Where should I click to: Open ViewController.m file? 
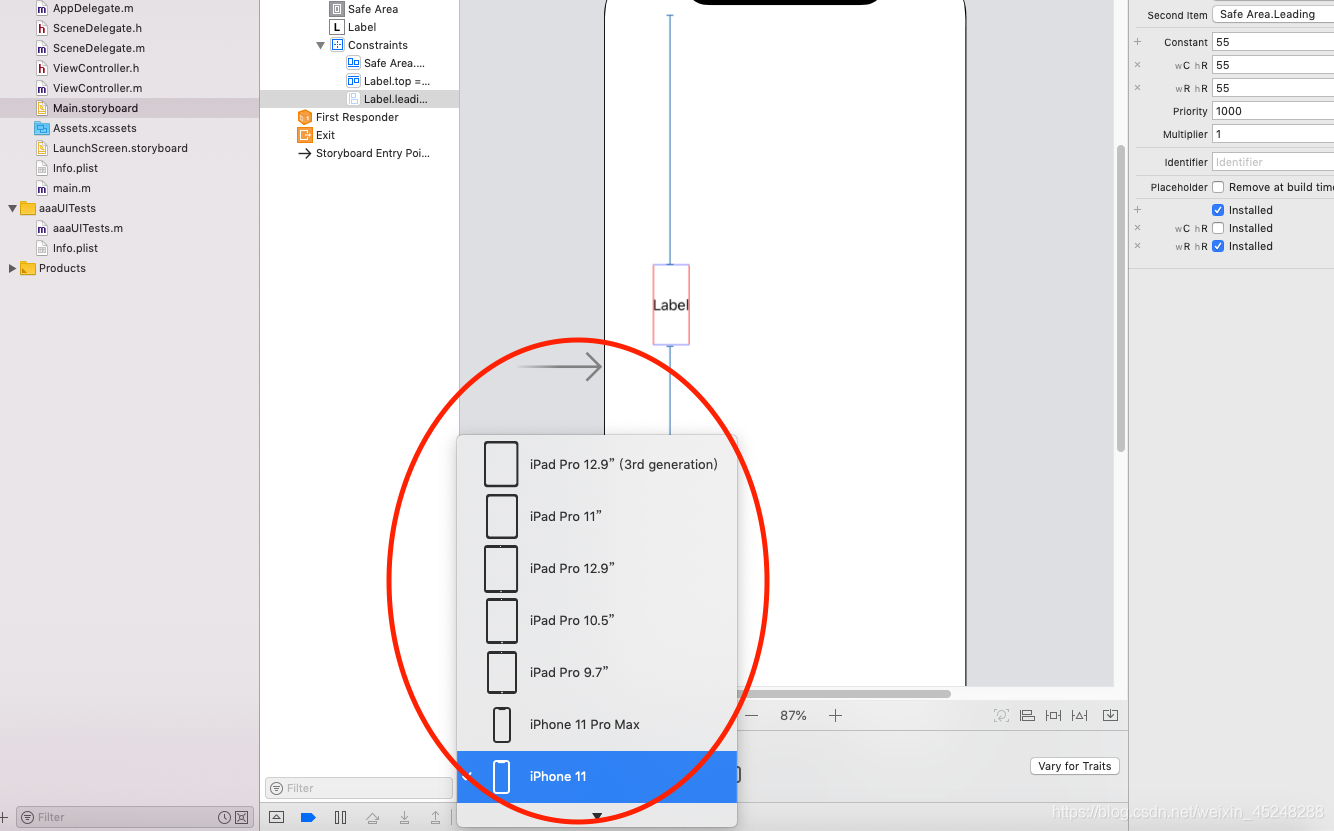click(x=97, y=88)
